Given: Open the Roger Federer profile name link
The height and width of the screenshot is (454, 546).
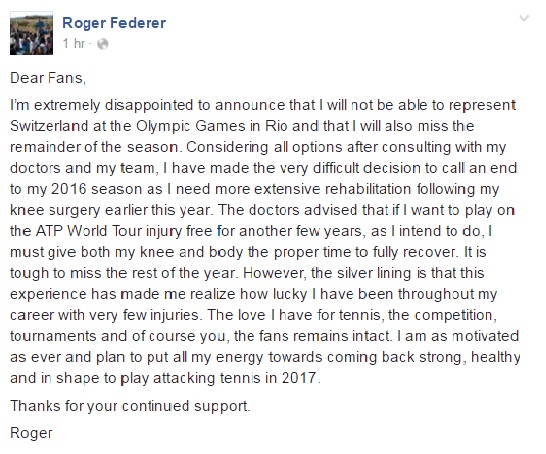Looking at the screenshot, I should click(x=114, y=23).
